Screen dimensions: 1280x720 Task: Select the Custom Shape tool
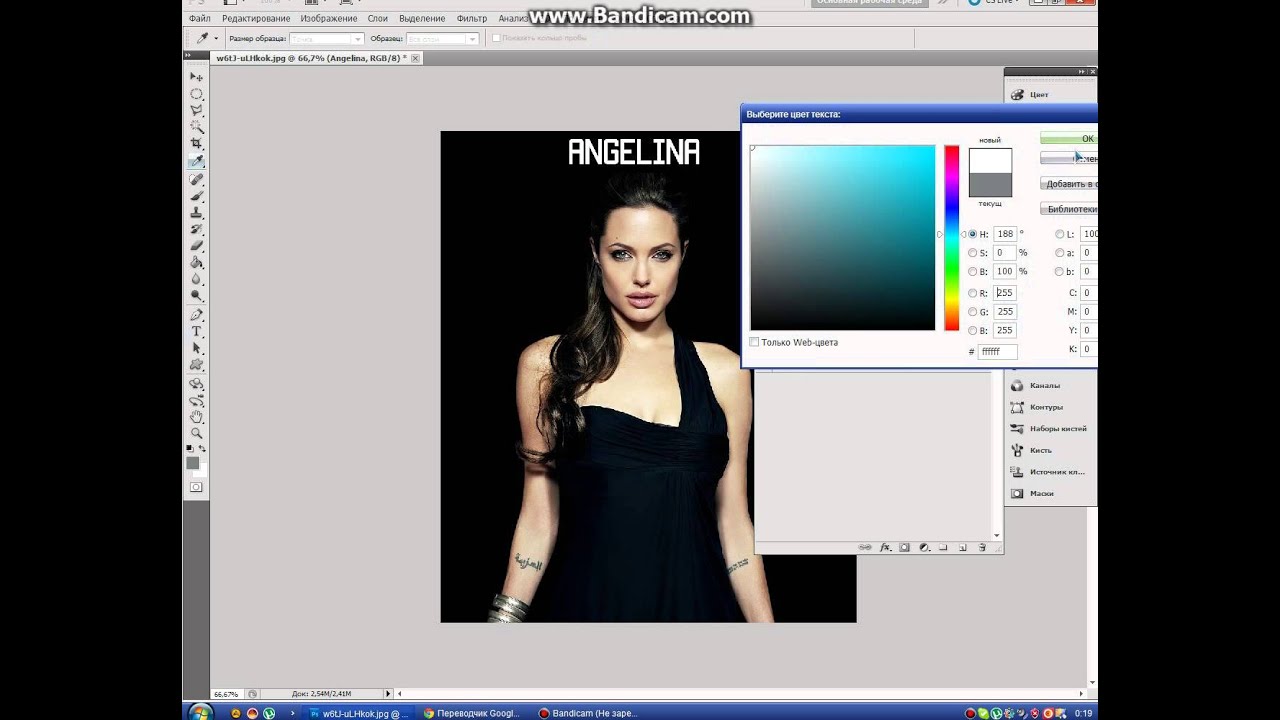coord(196,366)
